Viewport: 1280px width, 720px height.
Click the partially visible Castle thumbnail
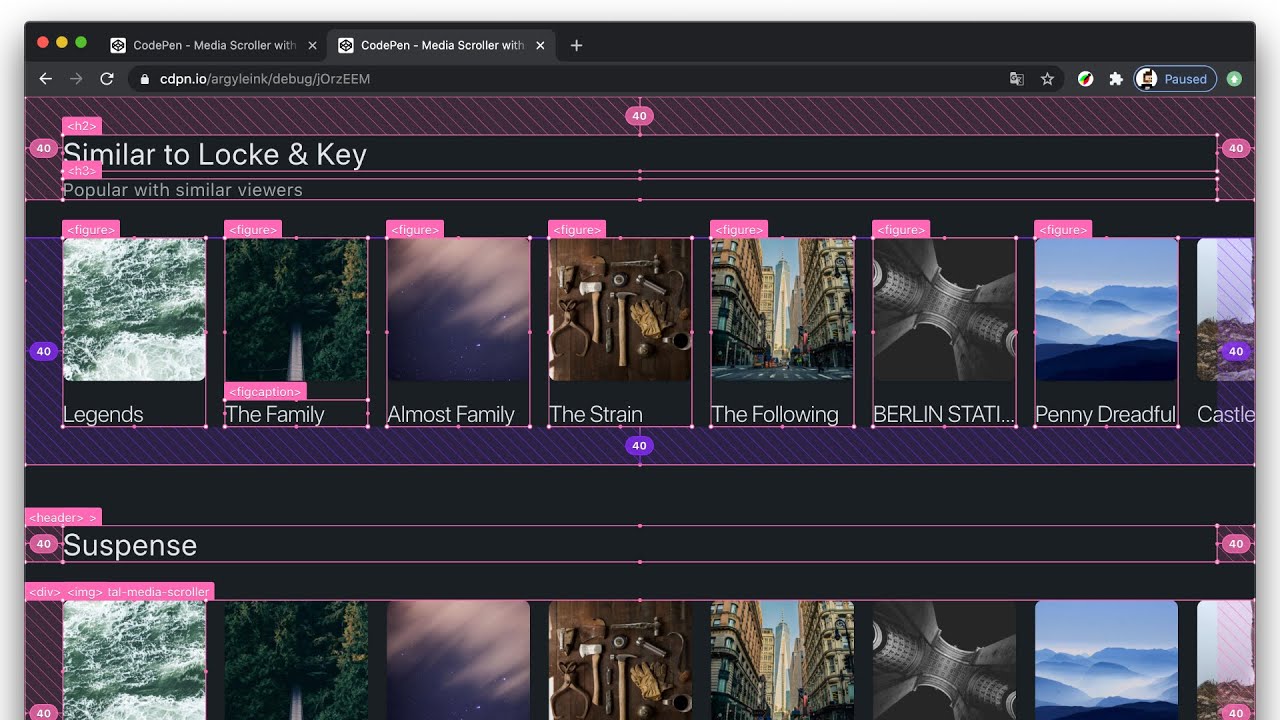tap(1225, 309)
